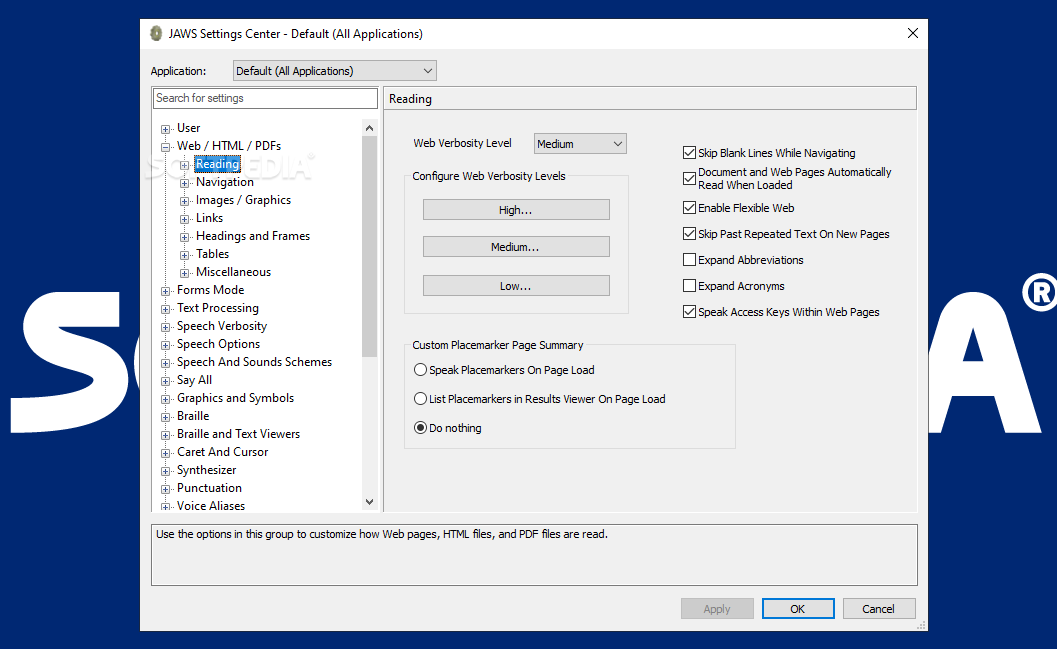The image size is (1057, 649).
Task: Toggle Skip Past Repeated Text On New Pages
Action: click(689, 234)
